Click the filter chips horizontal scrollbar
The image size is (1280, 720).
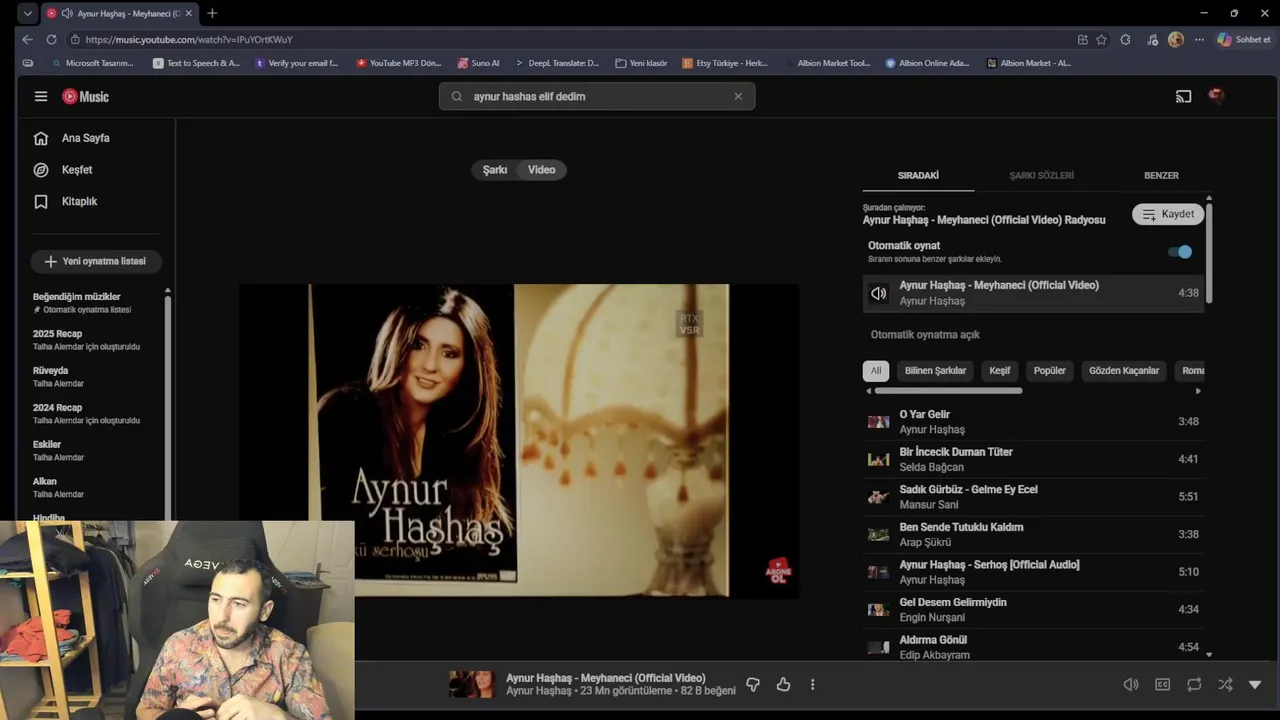(x=947, y=391)
